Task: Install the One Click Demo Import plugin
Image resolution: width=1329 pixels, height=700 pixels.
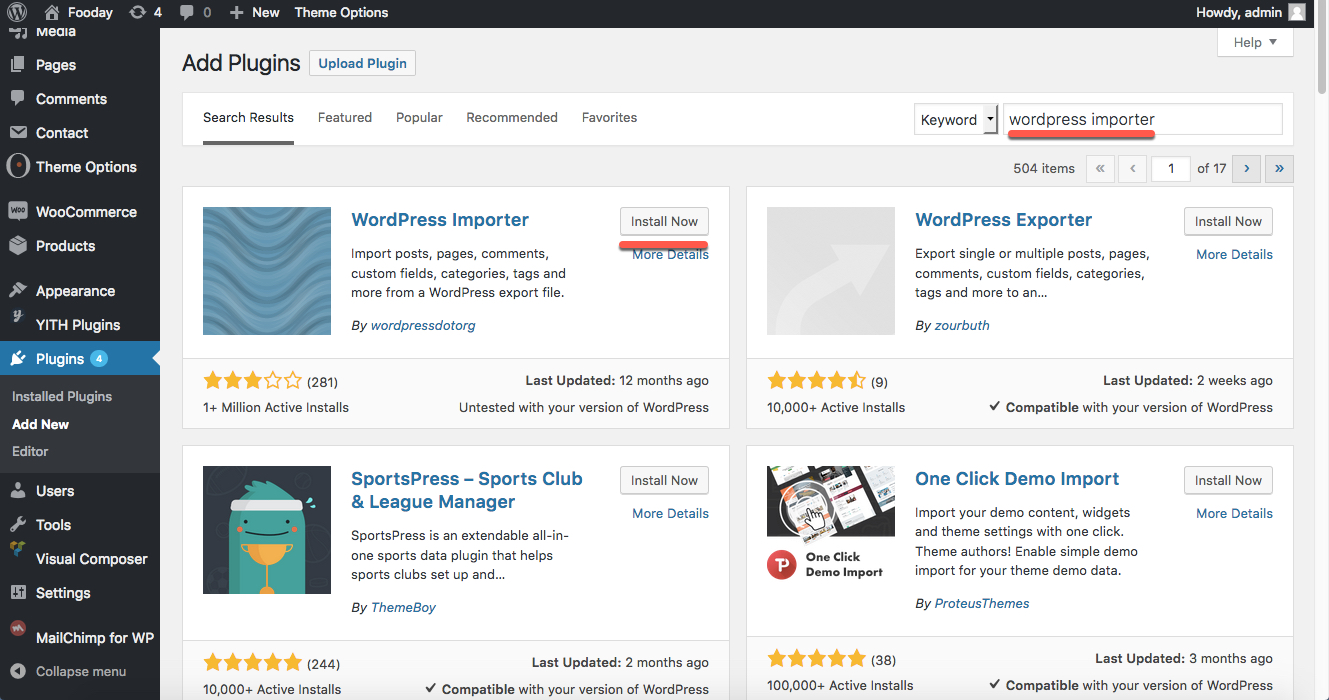Action: [x=1228, y=480]
